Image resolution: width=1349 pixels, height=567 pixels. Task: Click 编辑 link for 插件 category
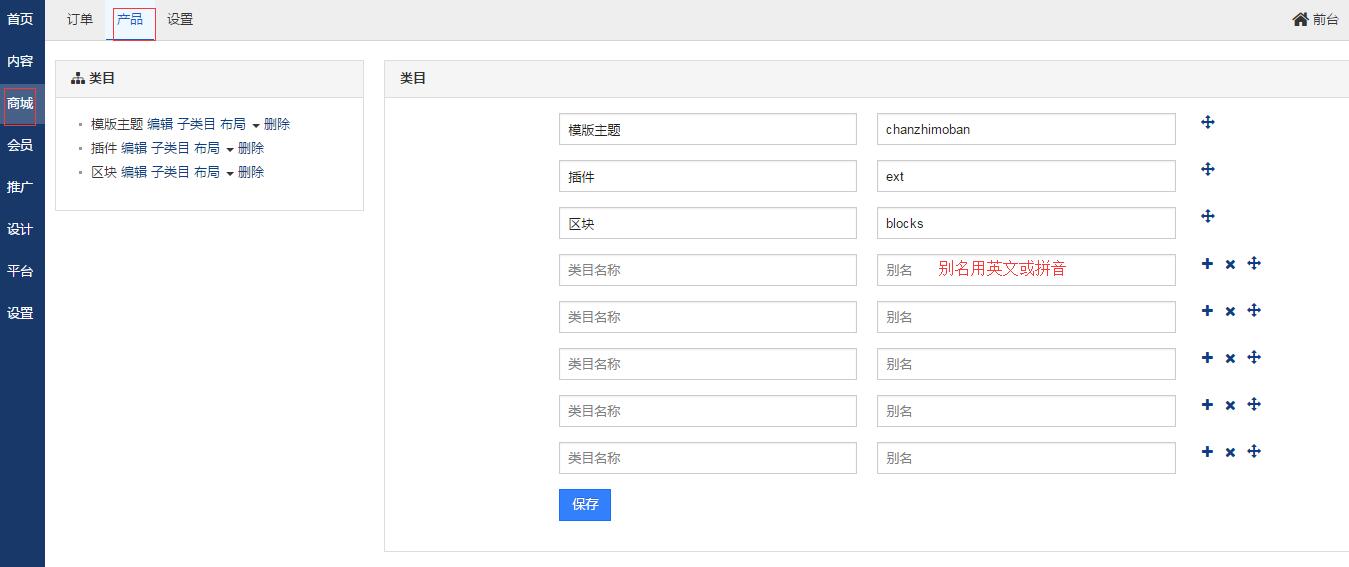point(134,148)
